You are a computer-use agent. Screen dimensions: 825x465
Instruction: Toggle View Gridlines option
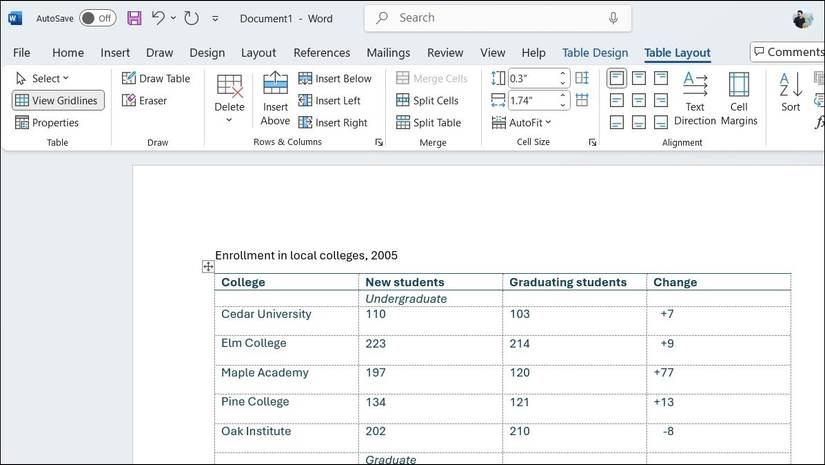click(x=58, y=100)
